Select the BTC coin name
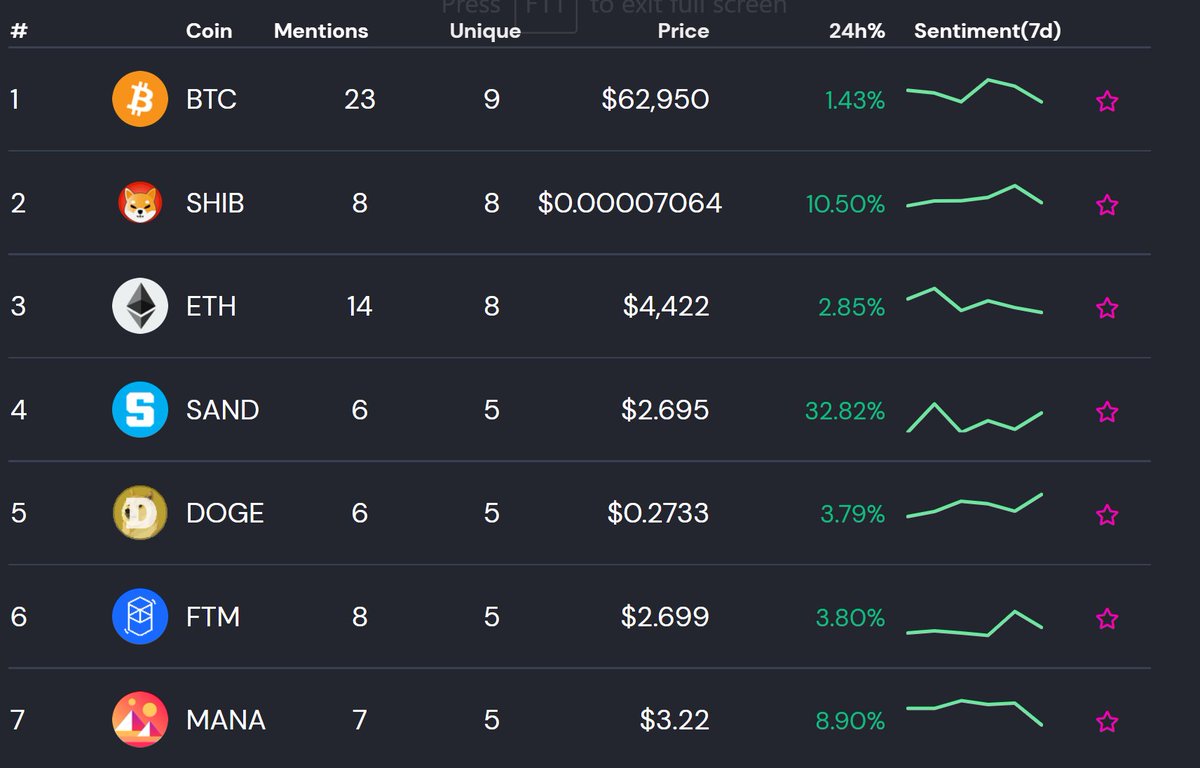The height and width of the screenshot is (768, 1200). point(211,100)
